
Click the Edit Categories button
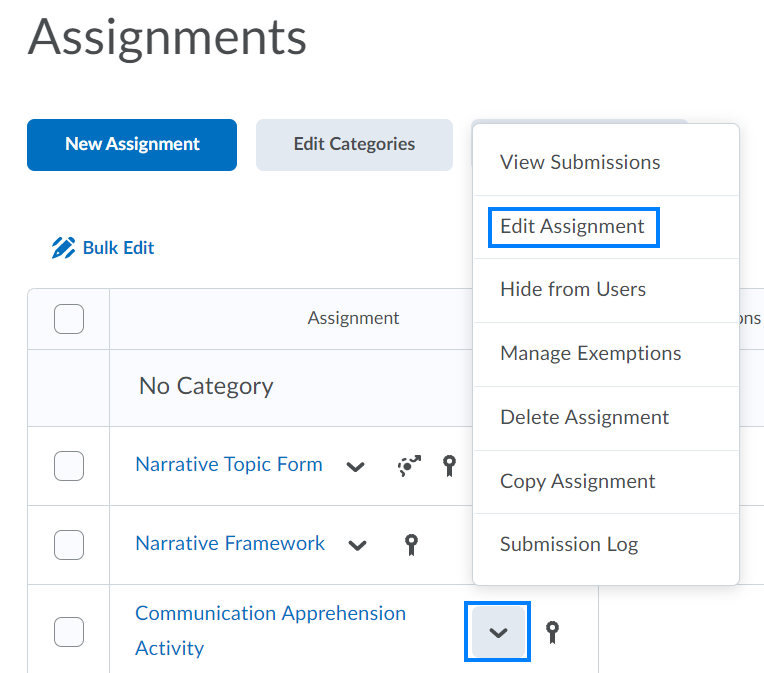(x=354, y=144)
